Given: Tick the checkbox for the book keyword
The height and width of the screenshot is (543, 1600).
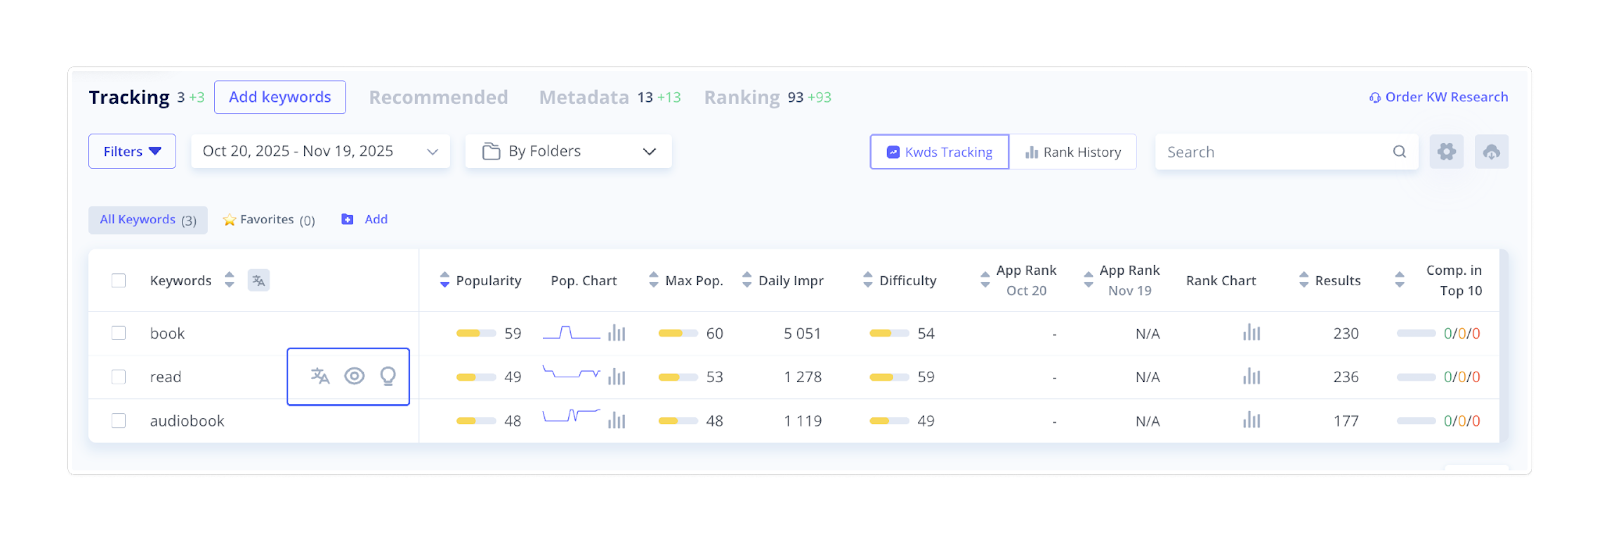Looking at the screenshot, I should (x=119, y=333).
